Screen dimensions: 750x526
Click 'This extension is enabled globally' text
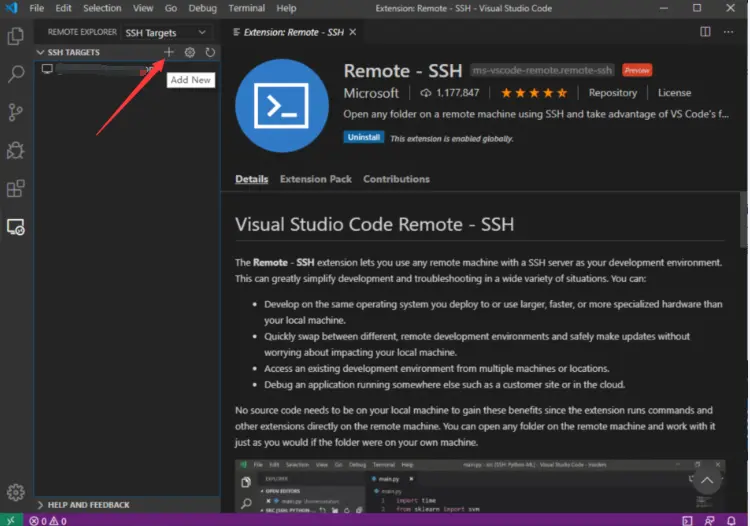coord(452,139)
